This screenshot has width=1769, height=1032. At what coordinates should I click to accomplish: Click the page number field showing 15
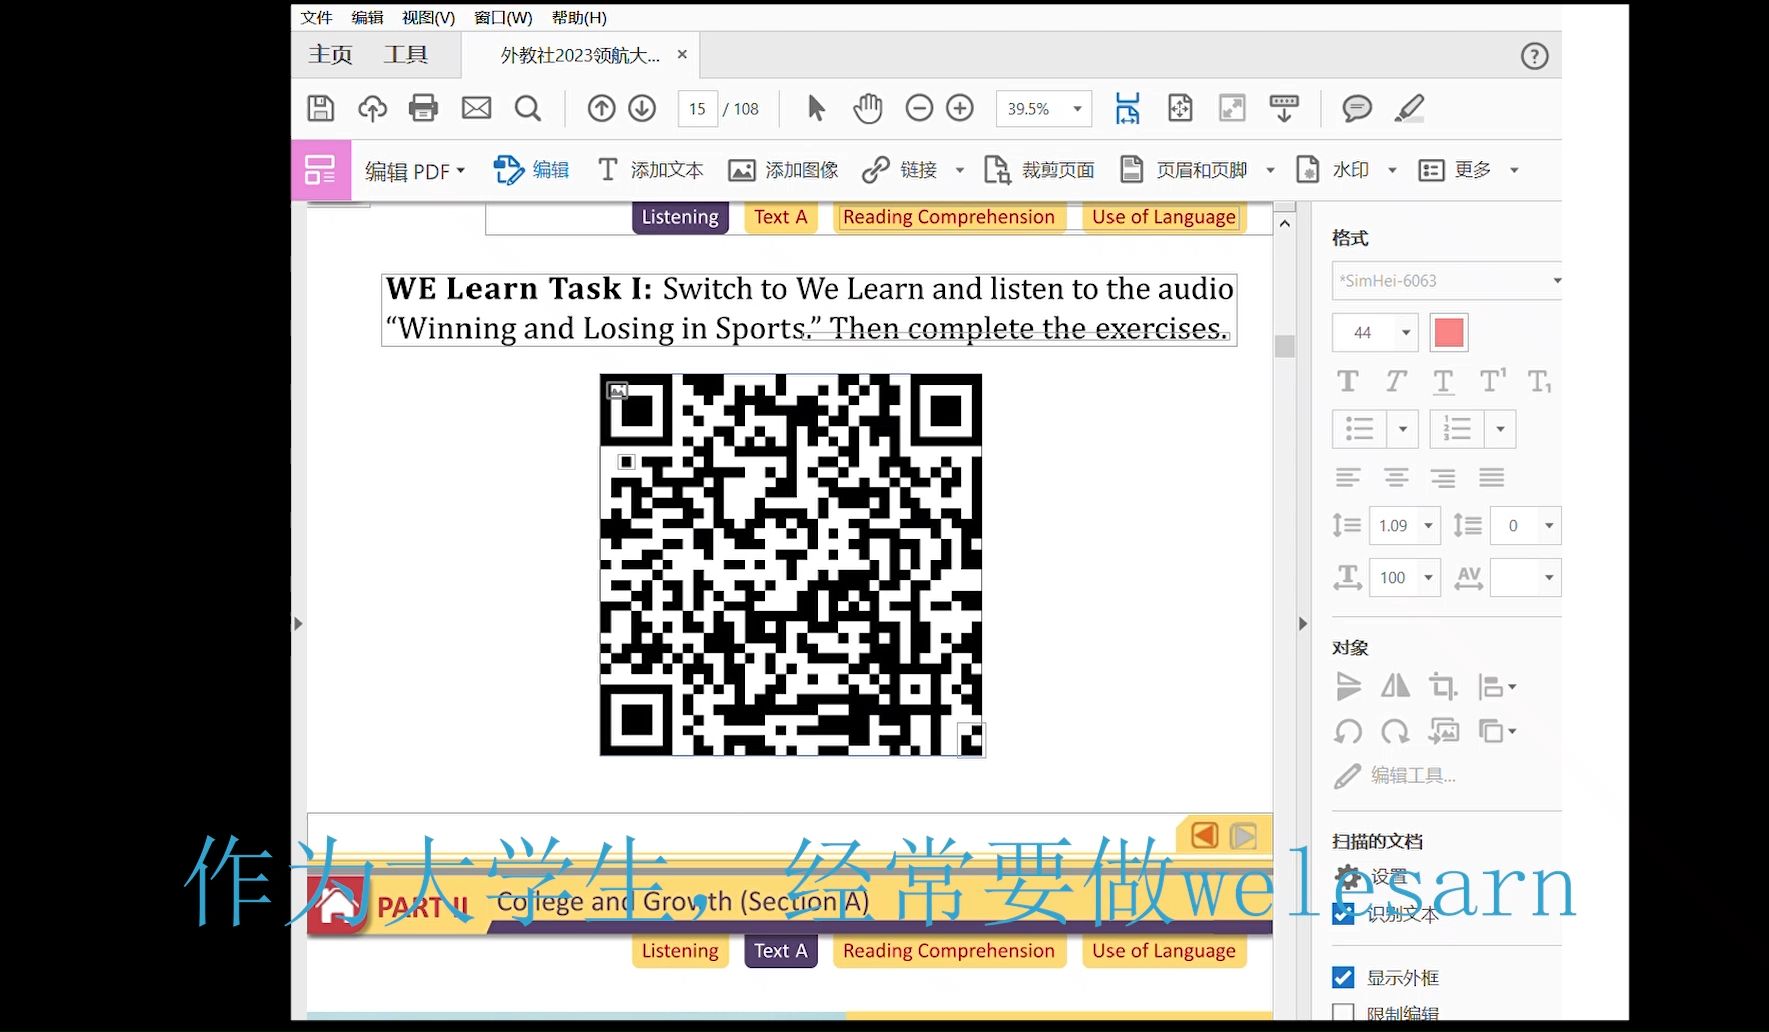pyautogui.click(x=697, y=108)
